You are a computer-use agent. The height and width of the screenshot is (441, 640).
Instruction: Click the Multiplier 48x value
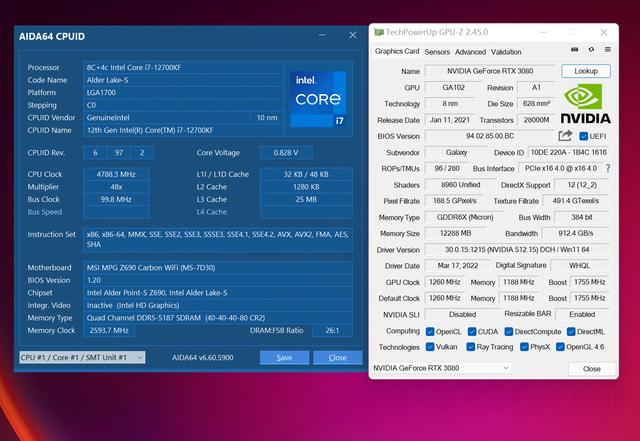(116, 187)
